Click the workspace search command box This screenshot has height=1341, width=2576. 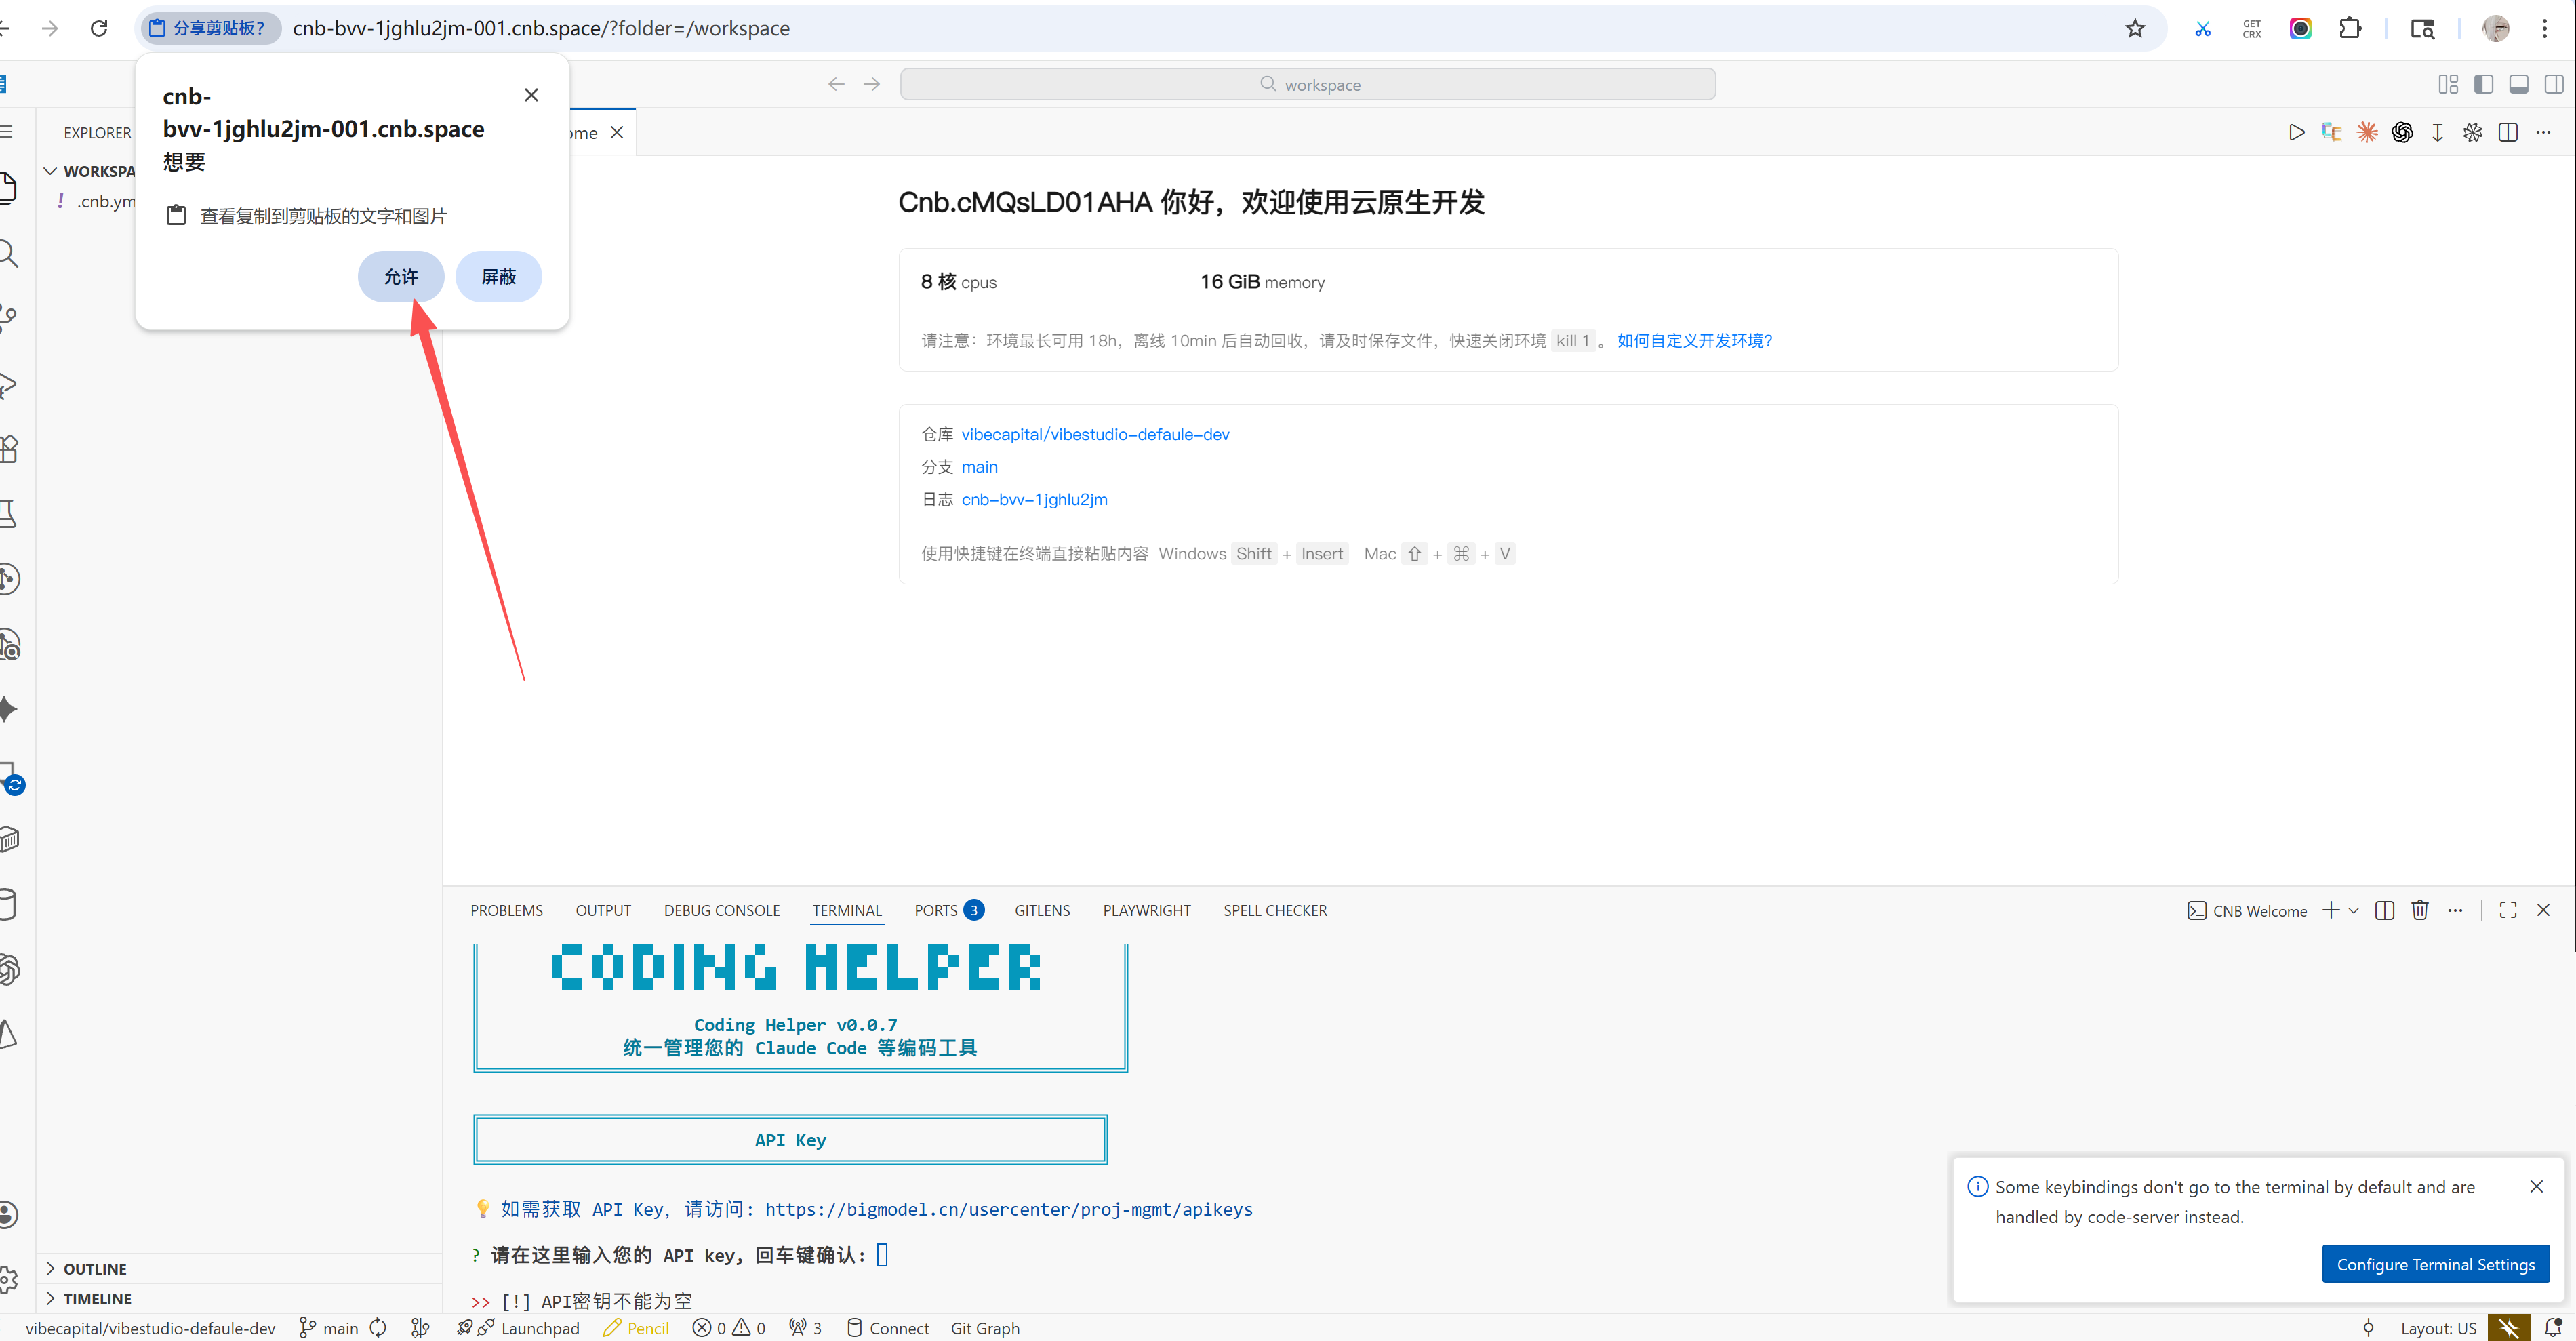(1307, 84)
